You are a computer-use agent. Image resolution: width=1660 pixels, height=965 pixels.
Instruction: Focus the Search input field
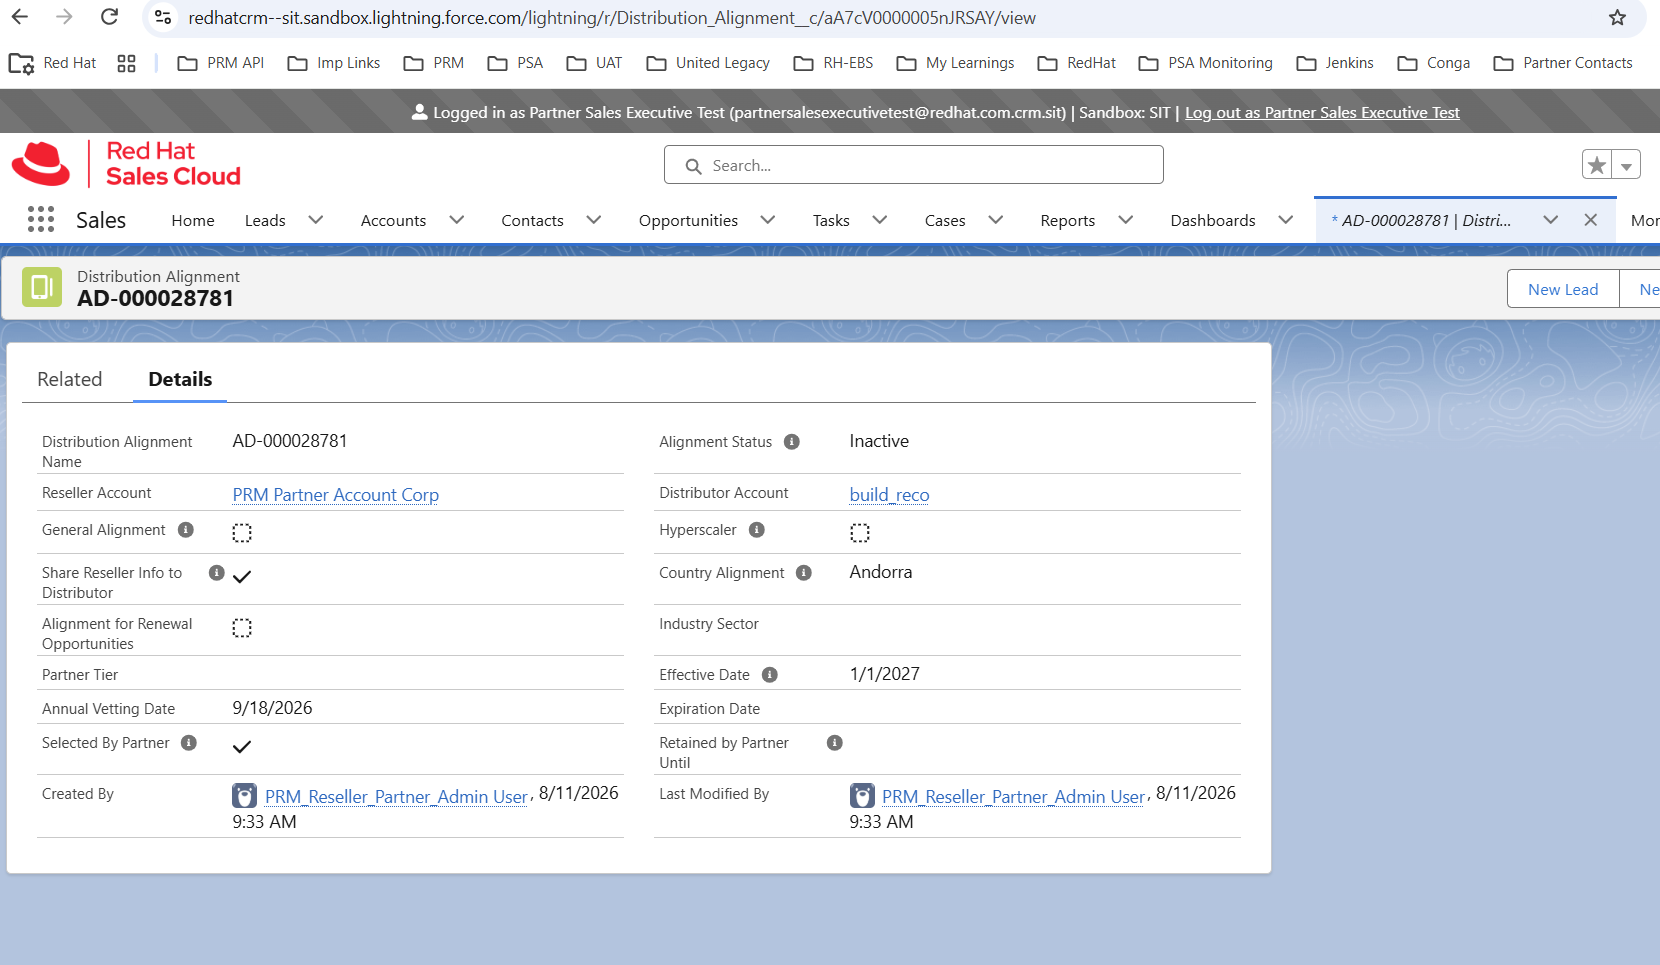(914, 165)
